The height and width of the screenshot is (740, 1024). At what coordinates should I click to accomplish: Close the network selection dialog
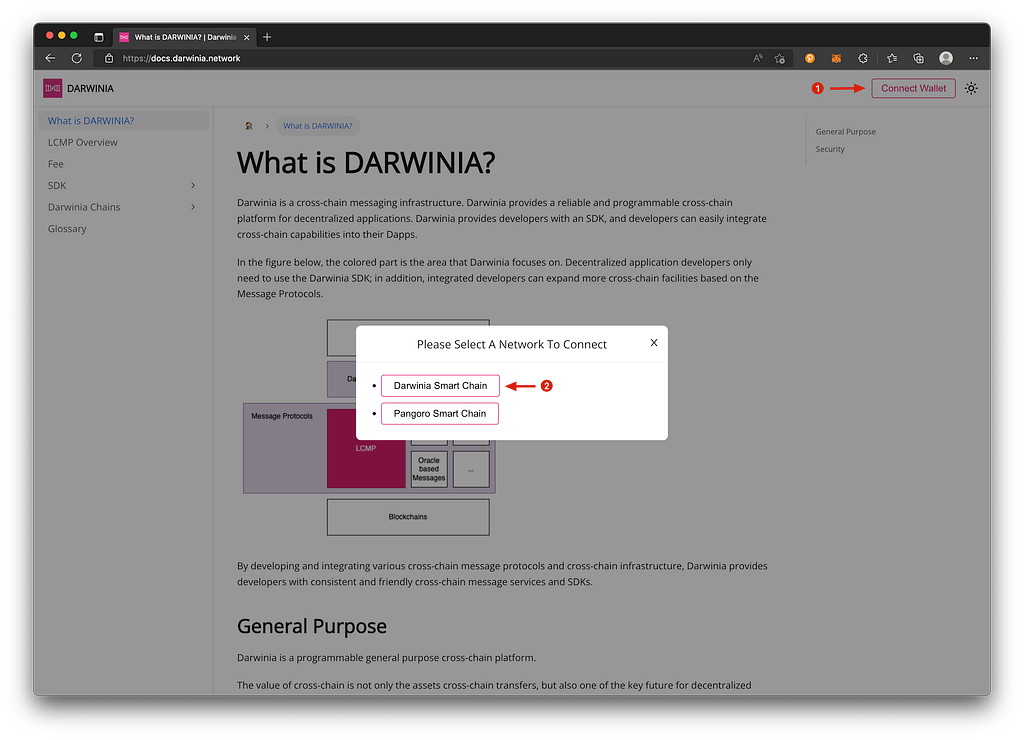pos(654,342)
